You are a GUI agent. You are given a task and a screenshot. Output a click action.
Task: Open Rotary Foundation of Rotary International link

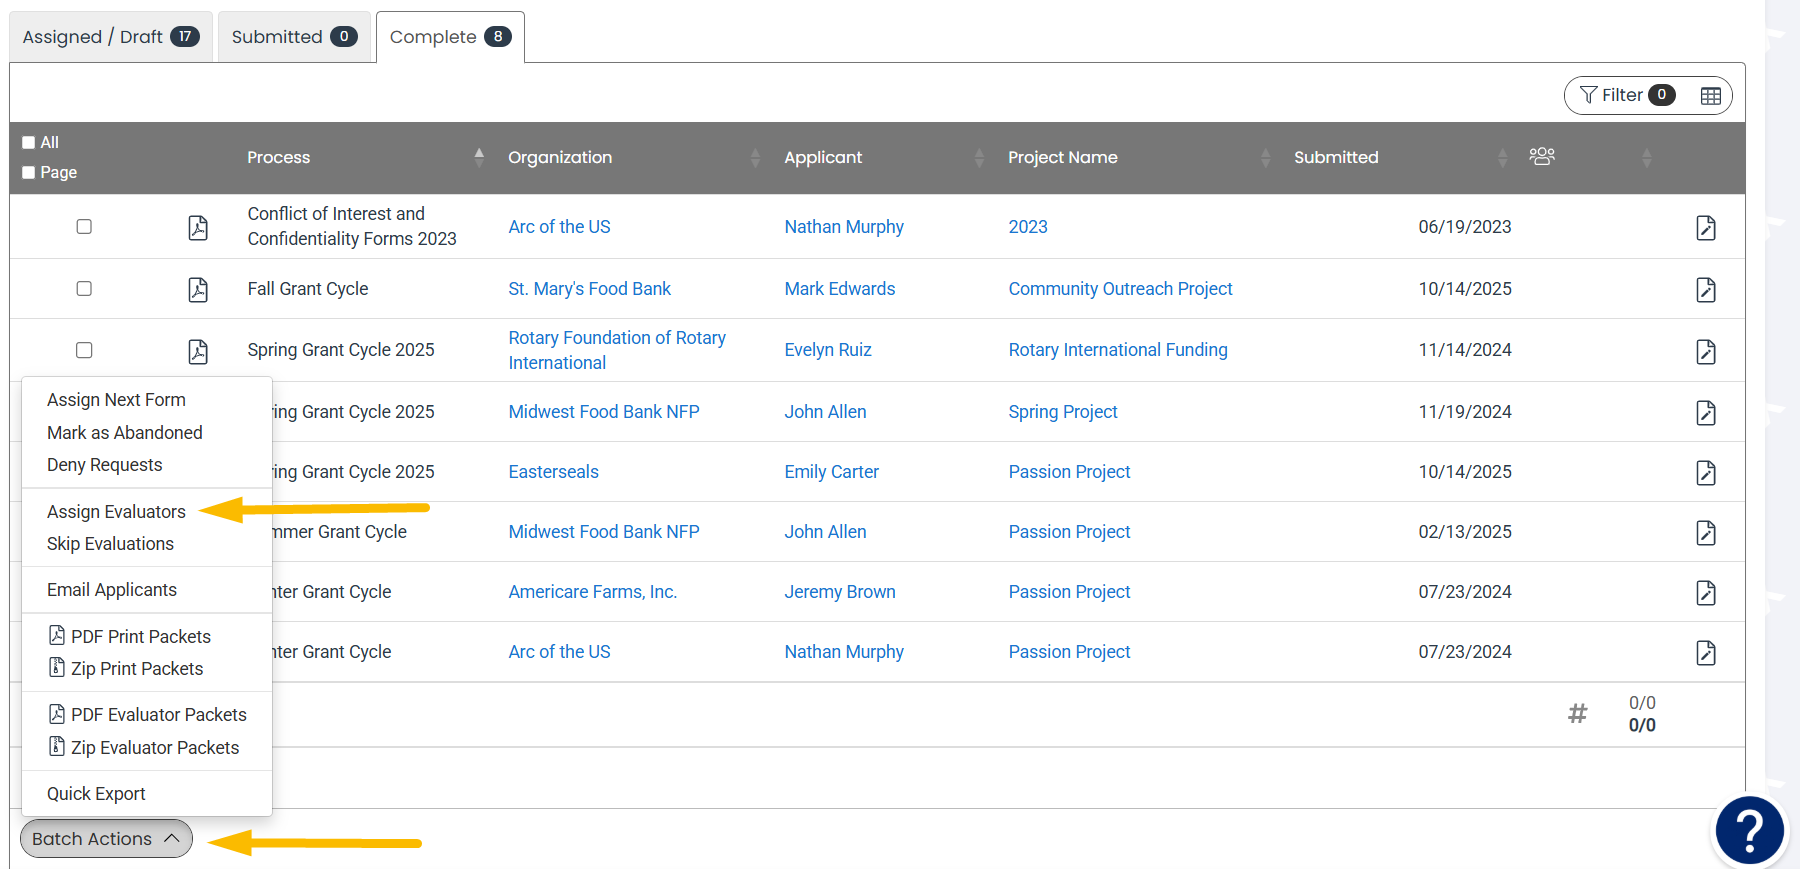click(617, 350)
